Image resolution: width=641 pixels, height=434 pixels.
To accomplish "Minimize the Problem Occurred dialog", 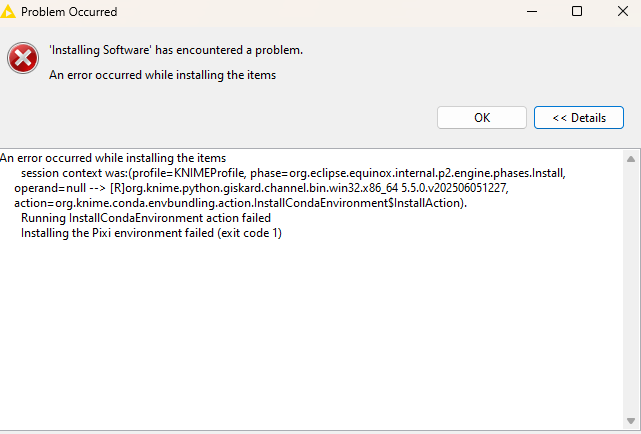I will pyautogui.click(x=532, y=11).
